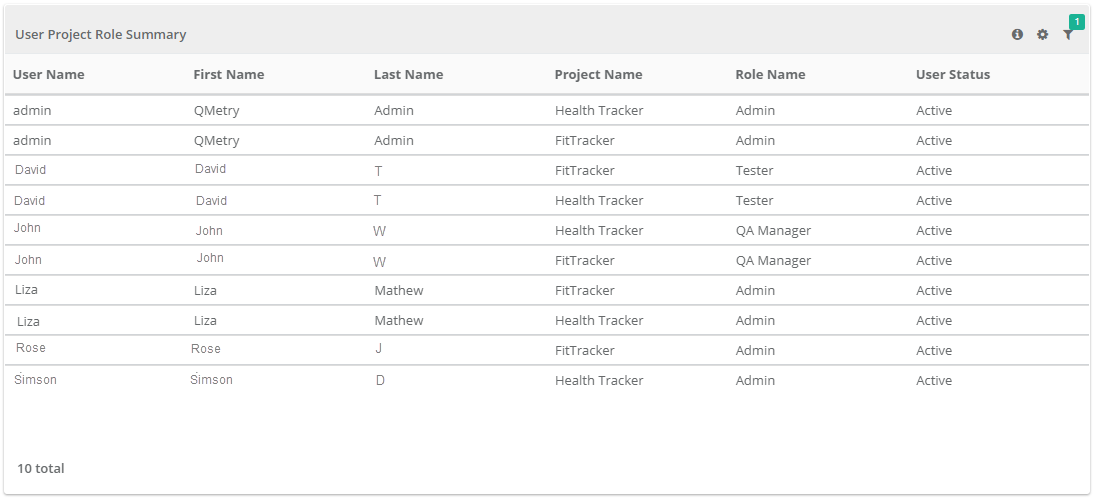Click QMetry first name in admin FitTracker row
The height and width of the screenshot is (498, 1094).
pyautogui.click(x=216, y=141)
